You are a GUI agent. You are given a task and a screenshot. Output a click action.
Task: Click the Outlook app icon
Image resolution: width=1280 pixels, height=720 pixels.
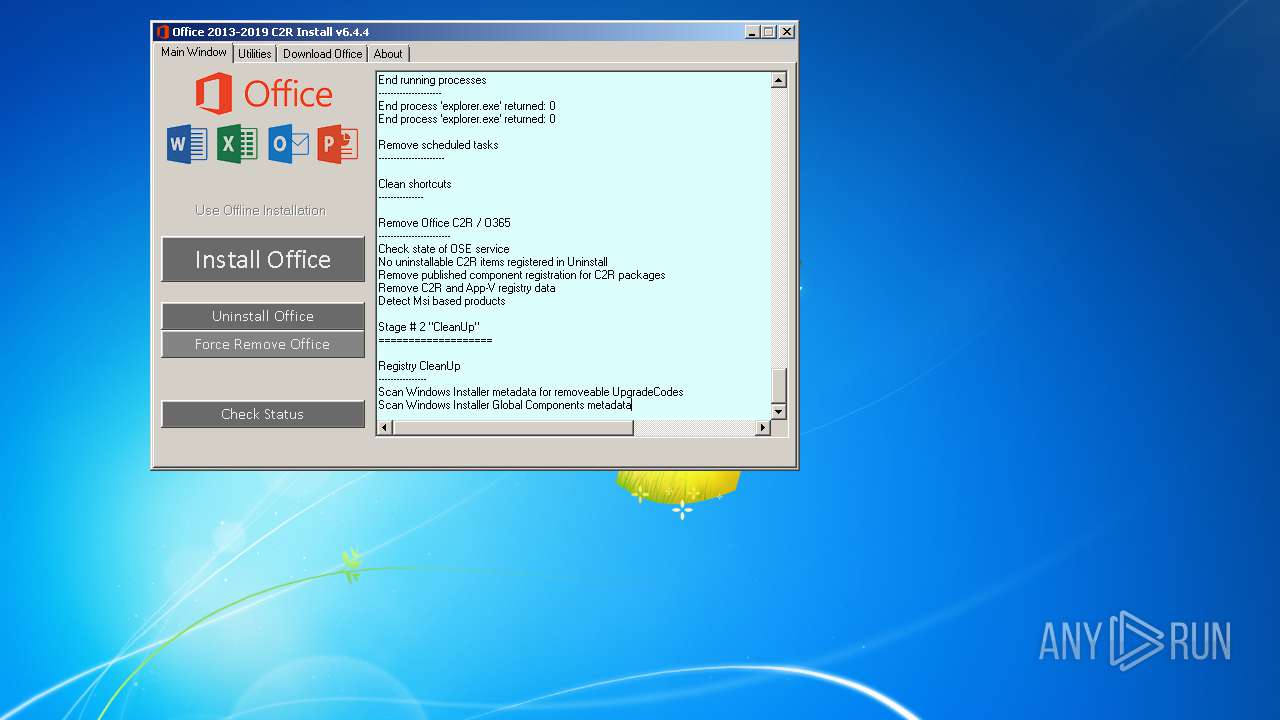click(x=288, y=145)
